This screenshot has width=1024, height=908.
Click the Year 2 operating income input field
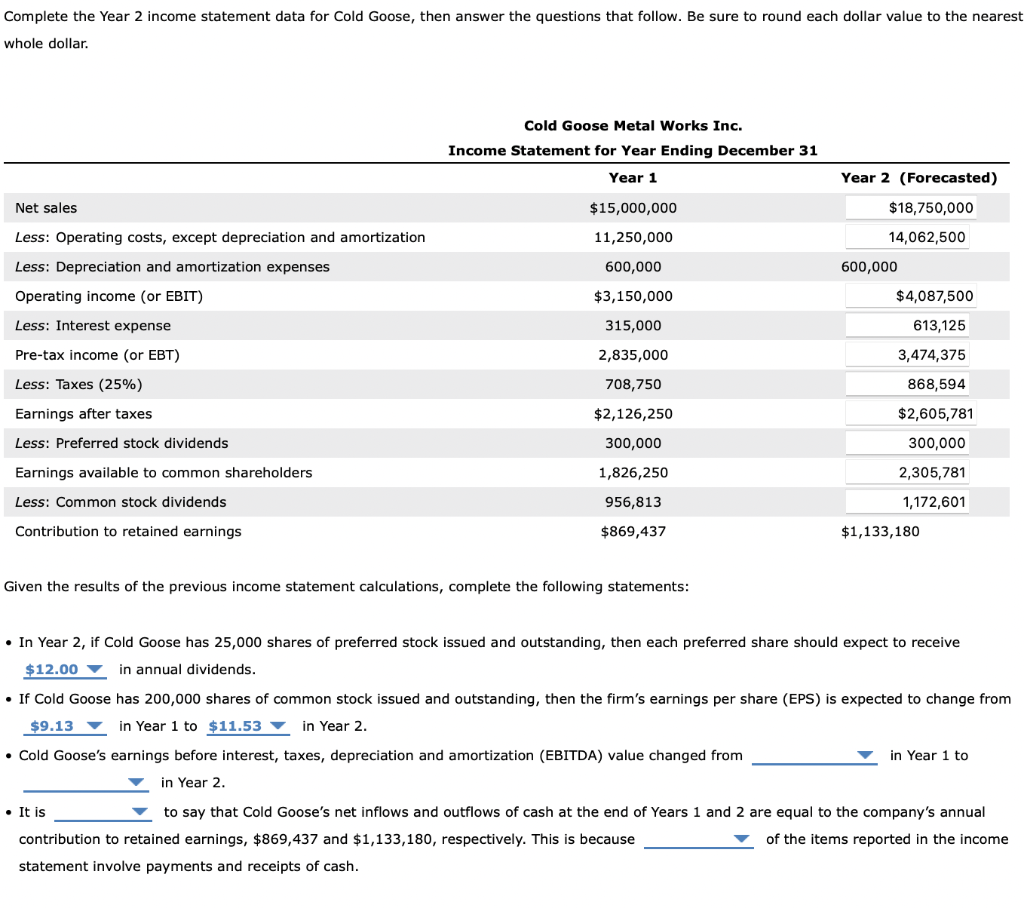(x=911, y=295)
